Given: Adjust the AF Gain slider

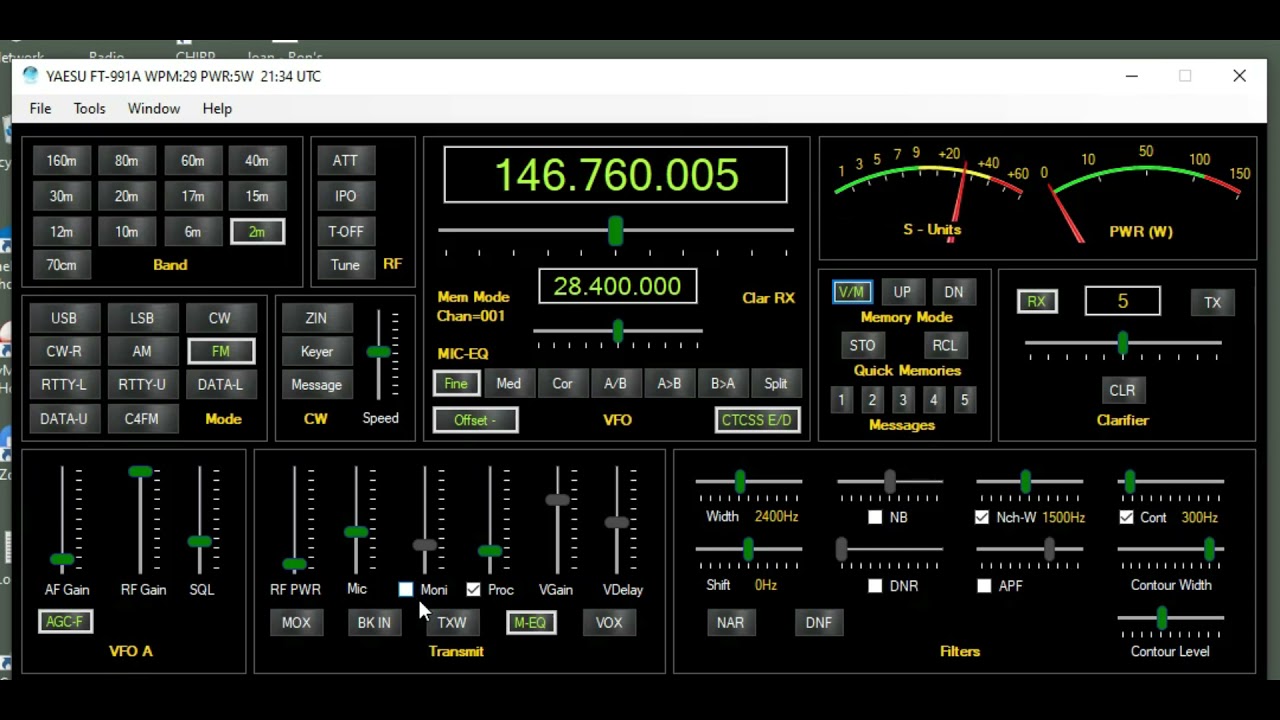Looking at the screenshot, I should [x=62, y=559].
